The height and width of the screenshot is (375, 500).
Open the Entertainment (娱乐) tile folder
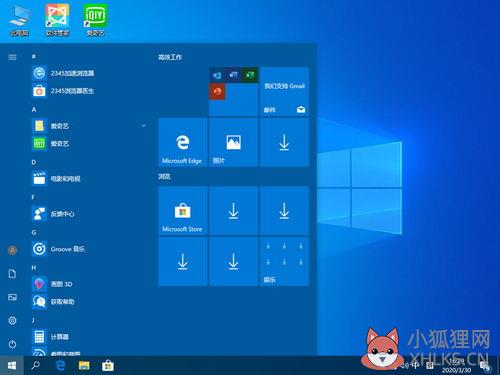284,261
